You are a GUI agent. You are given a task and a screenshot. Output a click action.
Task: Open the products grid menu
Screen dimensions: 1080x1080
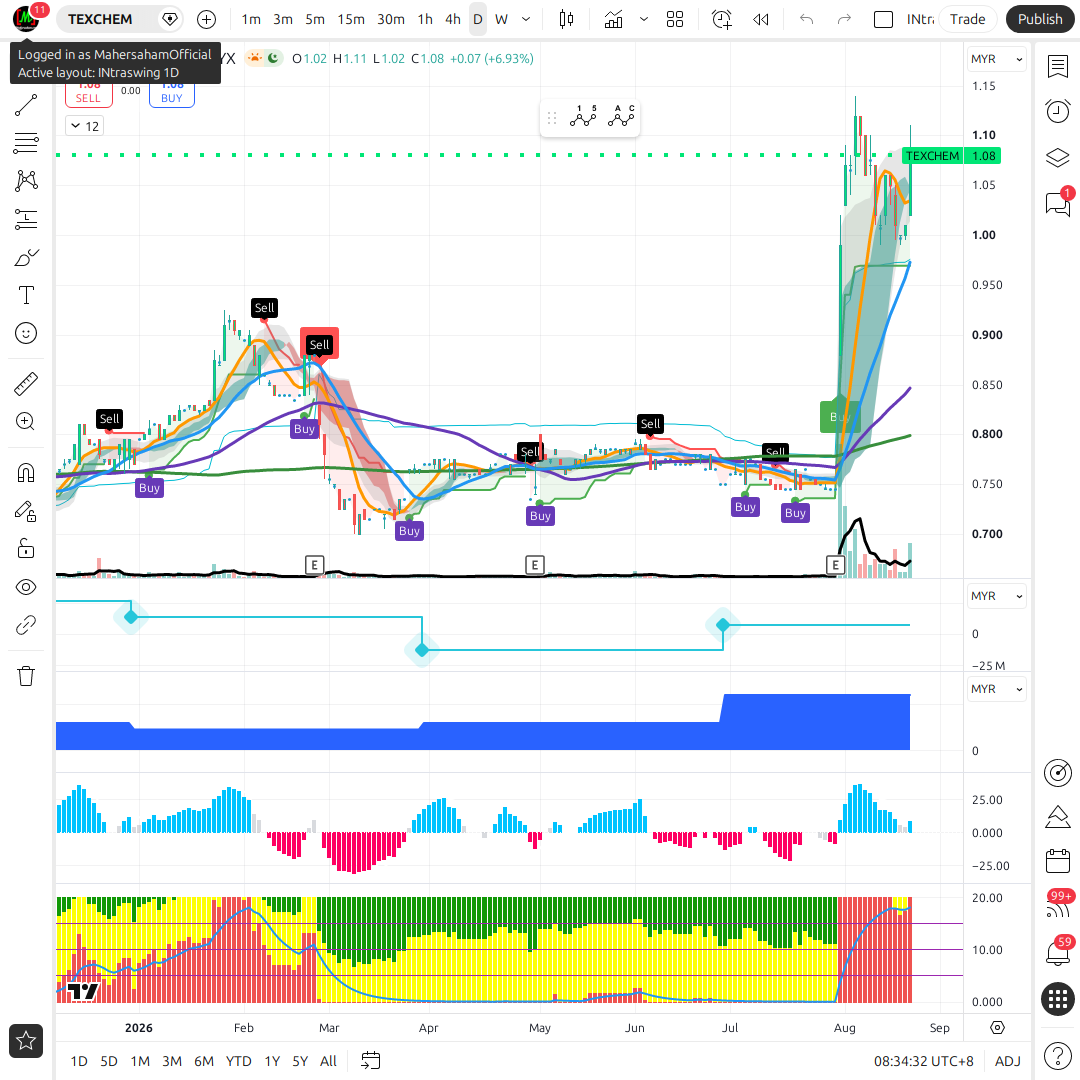tap(1058, 999)
